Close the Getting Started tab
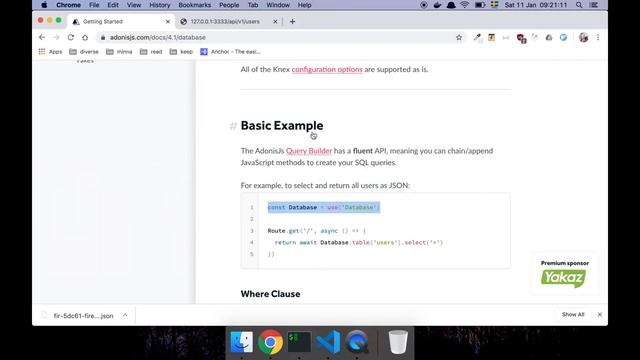The width and height of the screenshot is (640, 360). point(167,22)
